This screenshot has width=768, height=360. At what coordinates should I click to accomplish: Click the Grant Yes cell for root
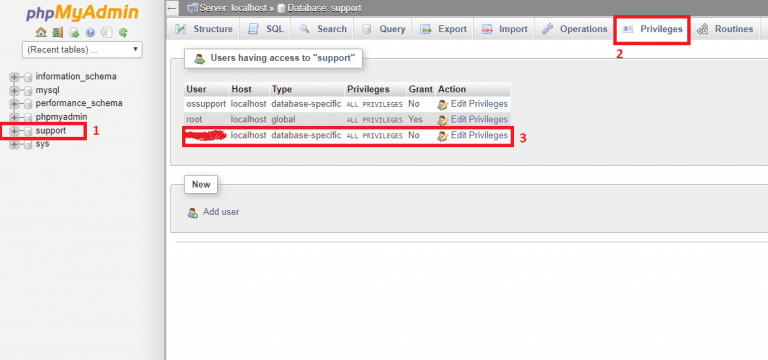point(421,120)
